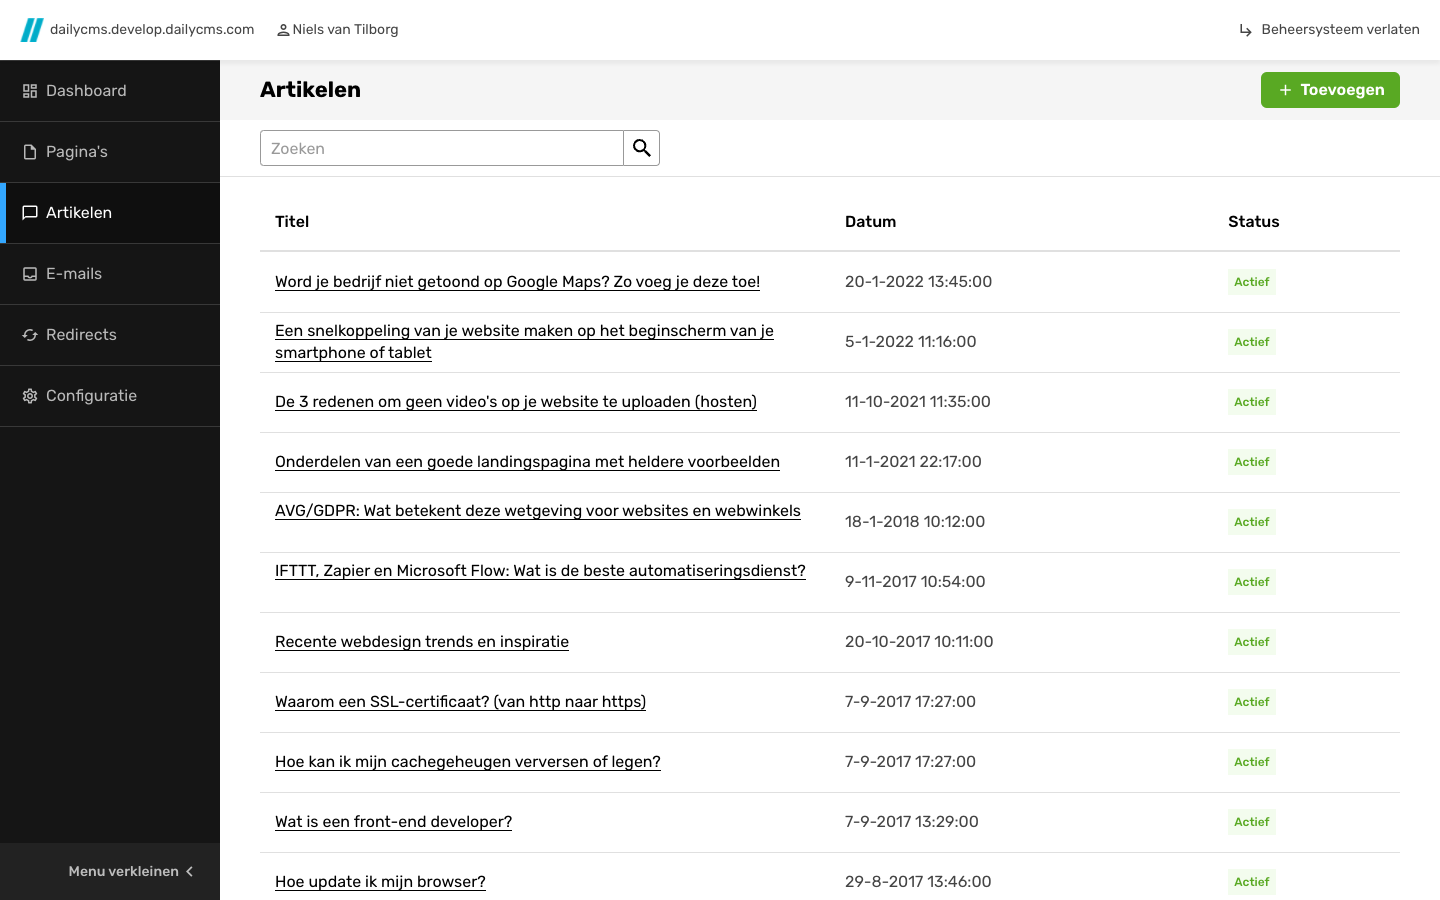Click the Configuratie gear icon
Screen dimensions: 1440x900
pos(30,396)
